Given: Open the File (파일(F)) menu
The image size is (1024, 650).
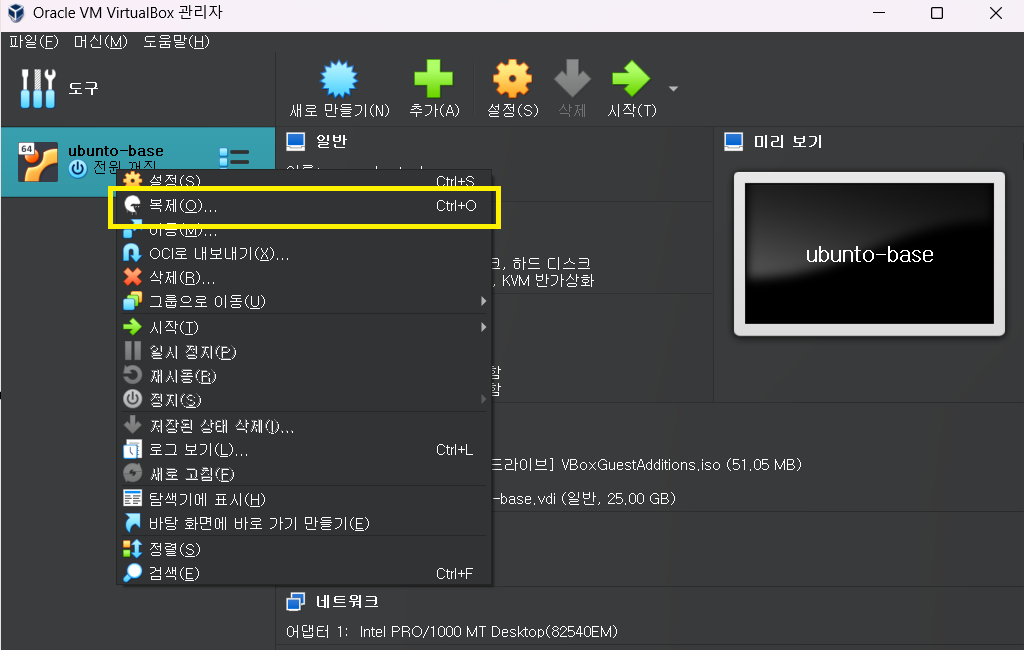Looking at the screenshot, I should 34,42.
